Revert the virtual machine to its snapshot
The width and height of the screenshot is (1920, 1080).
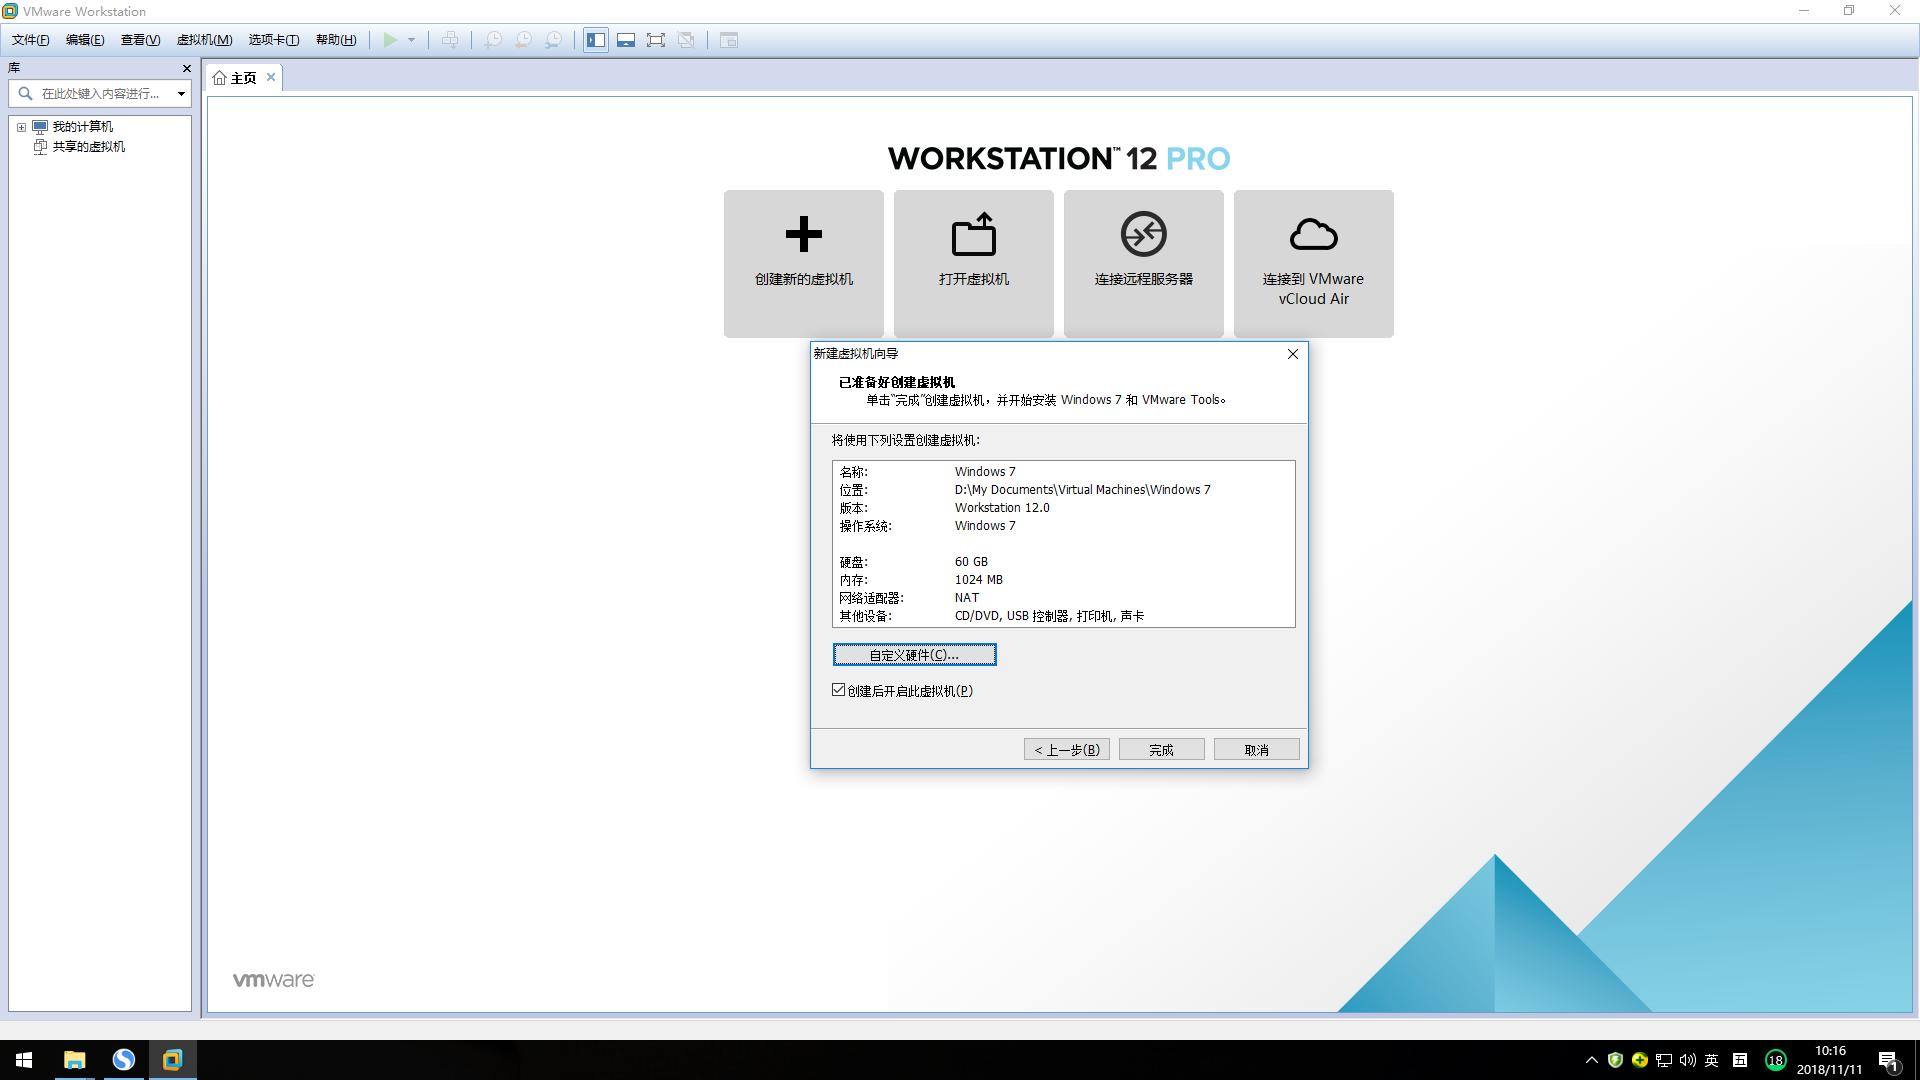pyautogui.click(x=523, y=40)
